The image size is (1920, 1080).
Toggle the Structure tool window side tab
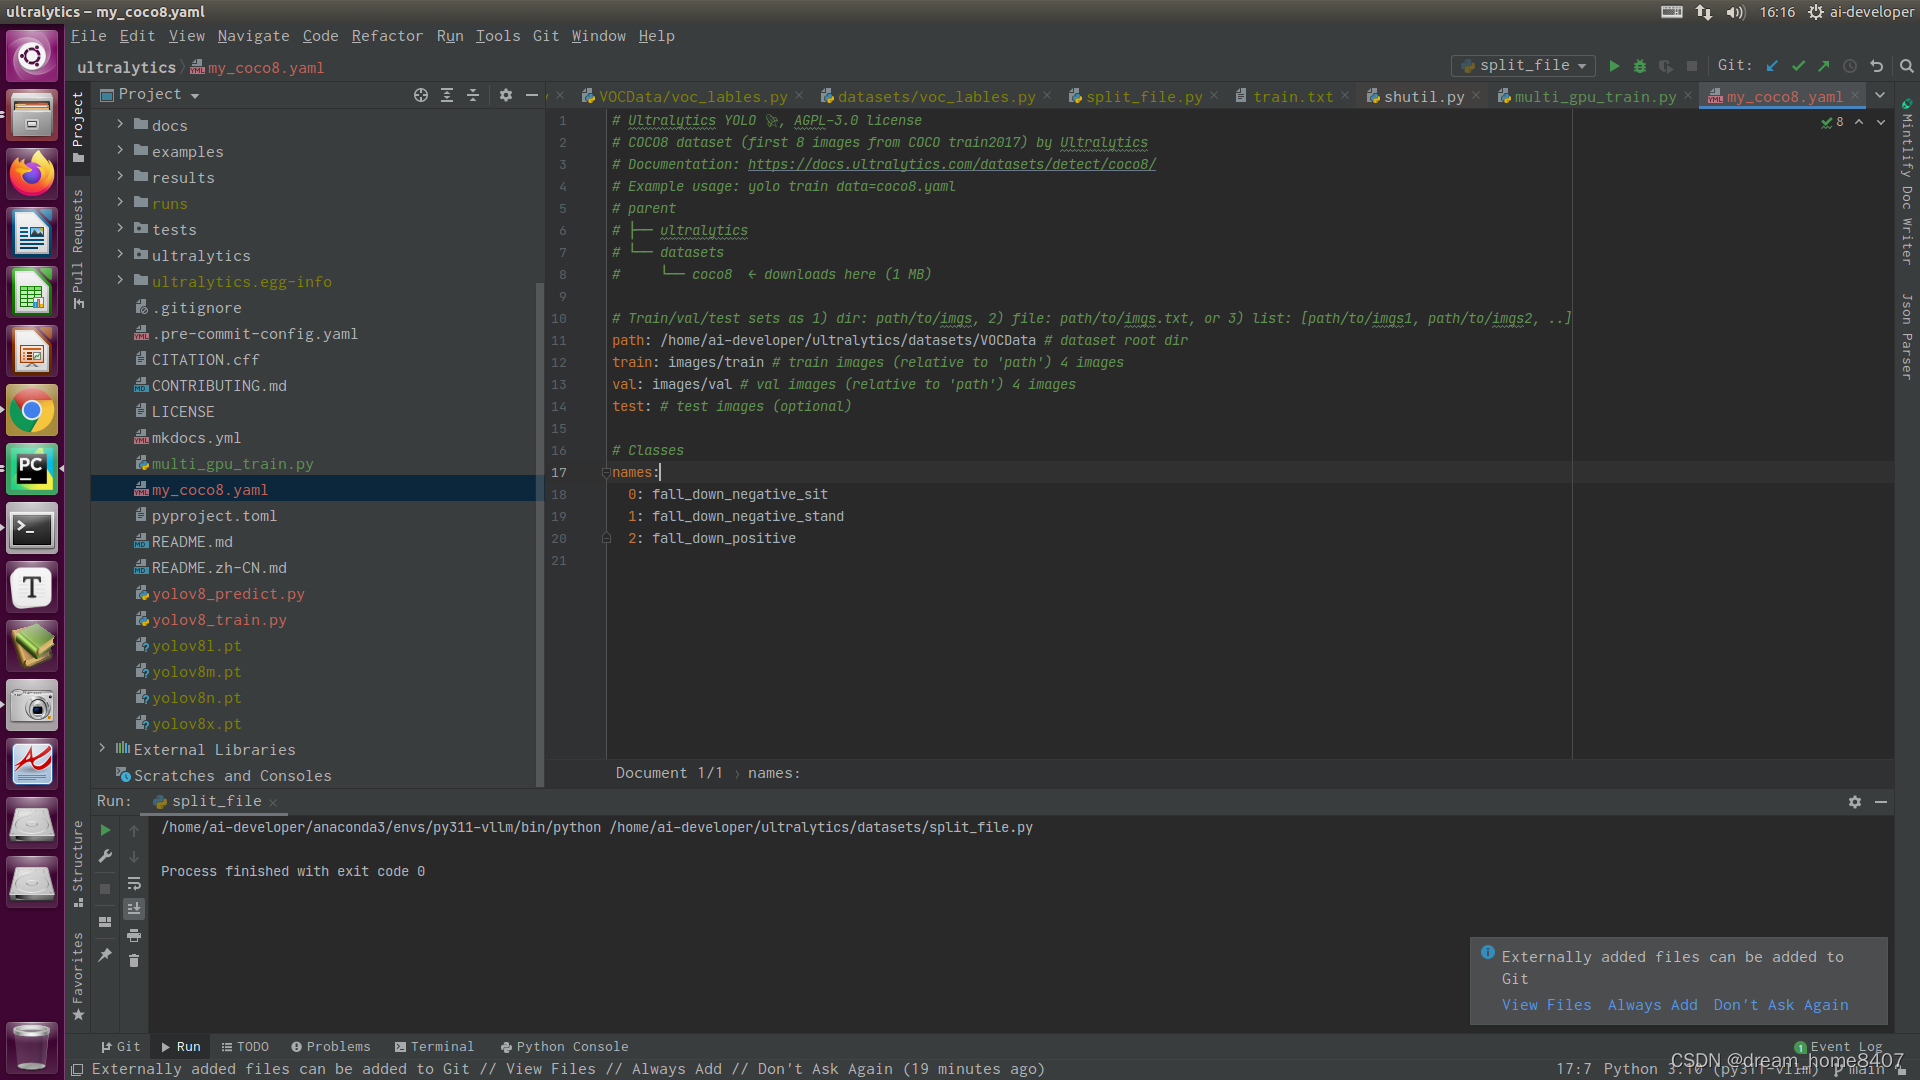pyautogui.click(x=78, y=864)
